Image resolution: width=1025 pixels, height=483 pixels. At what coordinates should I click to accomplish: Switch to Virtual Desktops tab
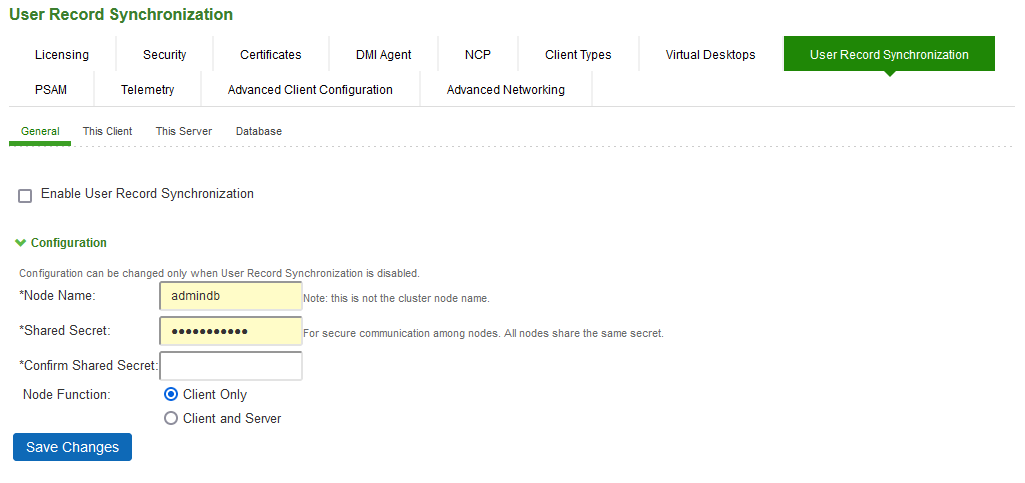point(710,55)
